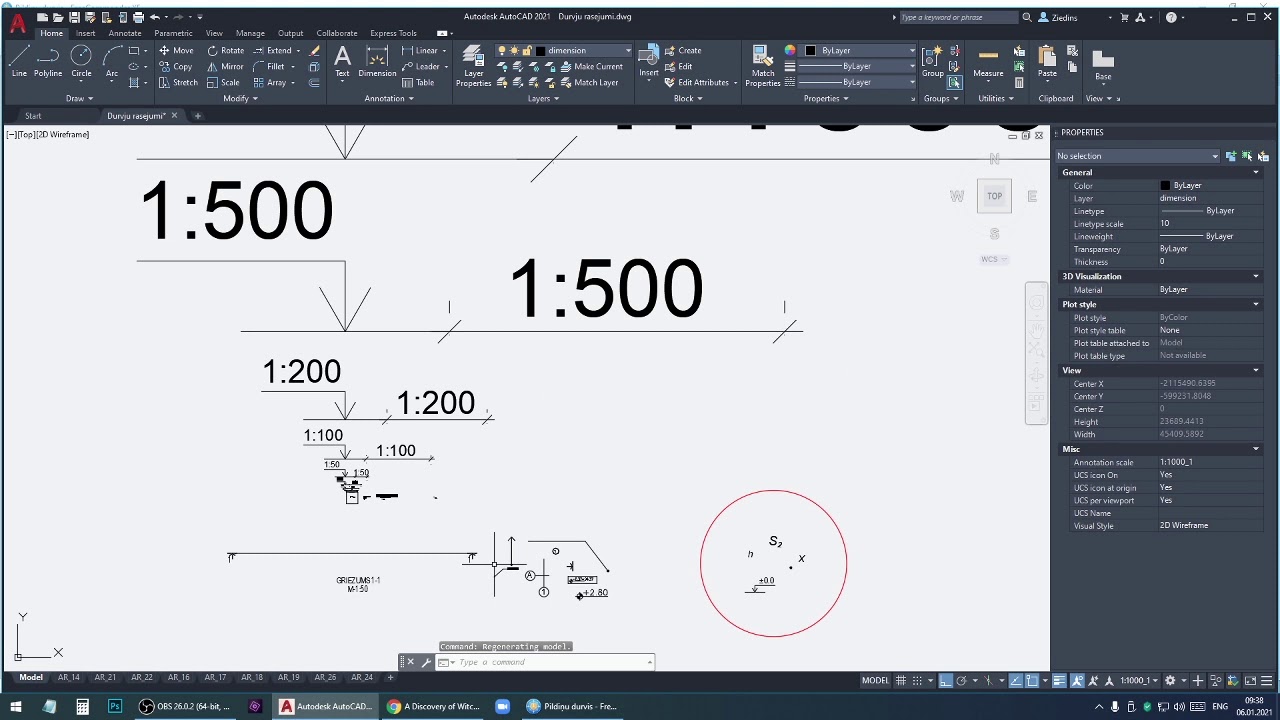
Task: Activate the Move command
Action: (x=176, y=50)
